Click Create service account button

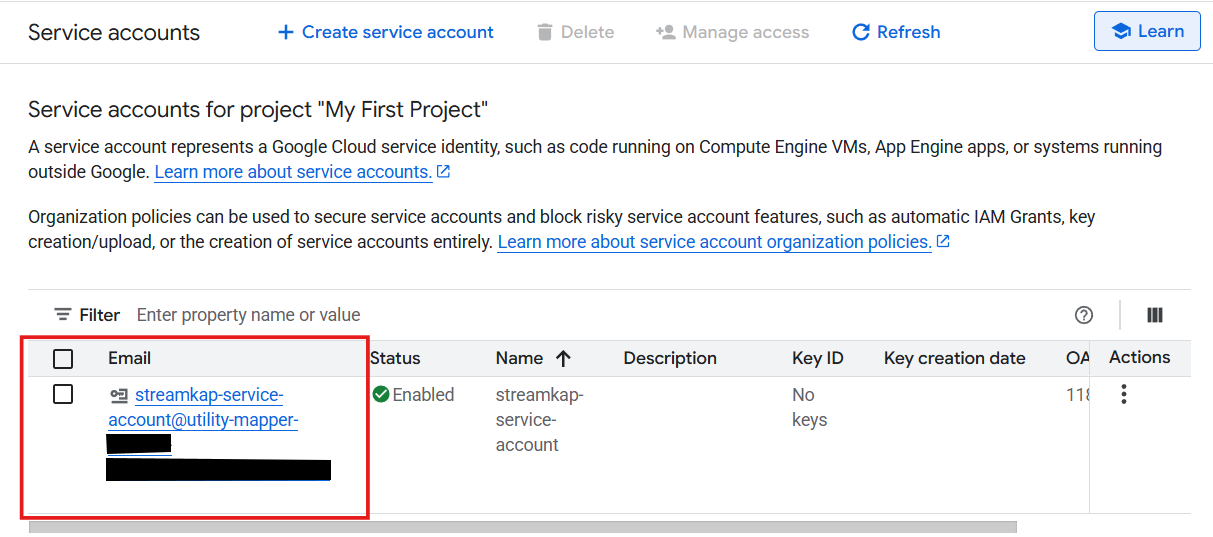pos(385,32)
